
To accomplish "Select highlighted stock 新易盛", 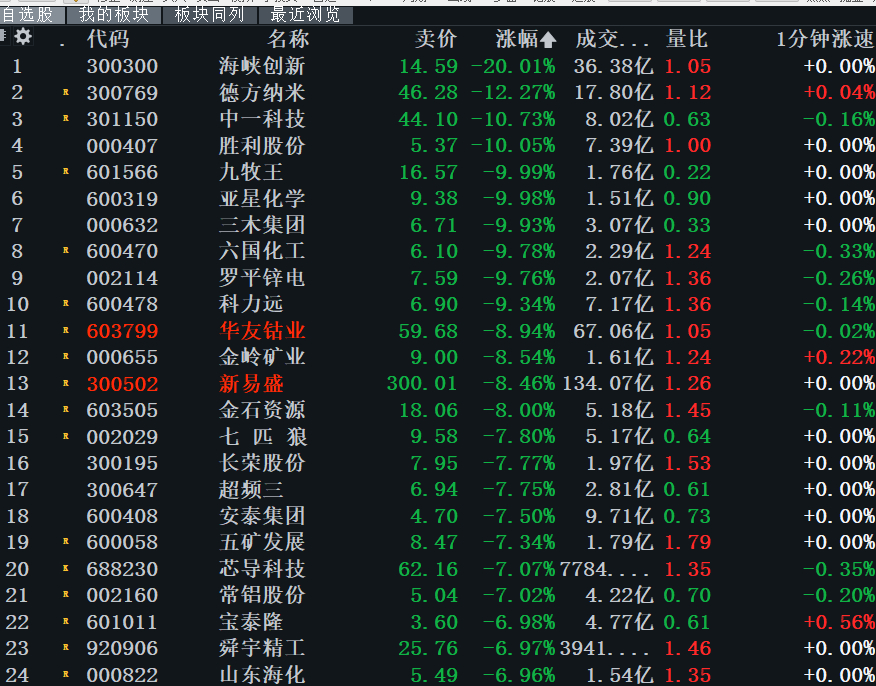I will (438, 383).
